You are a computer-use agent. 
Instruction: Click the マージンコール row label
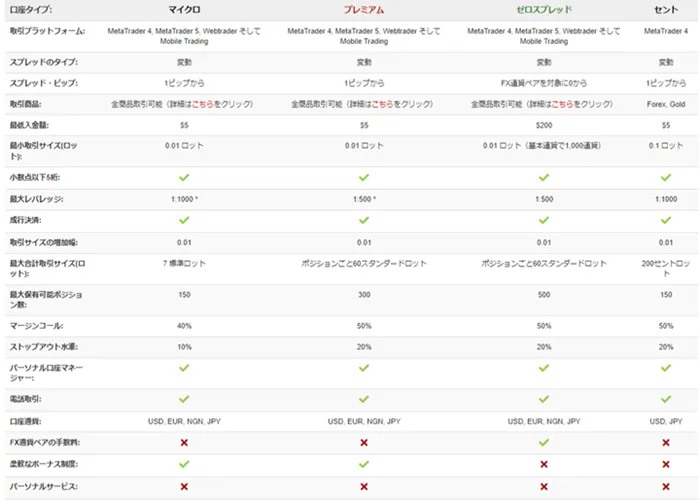36,326
